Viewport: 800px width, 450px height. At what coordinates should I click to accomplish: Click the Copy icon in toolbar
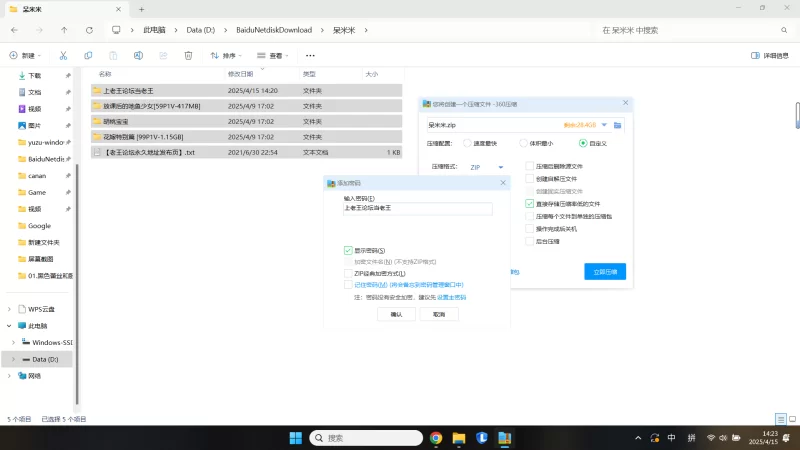[89, 55]
